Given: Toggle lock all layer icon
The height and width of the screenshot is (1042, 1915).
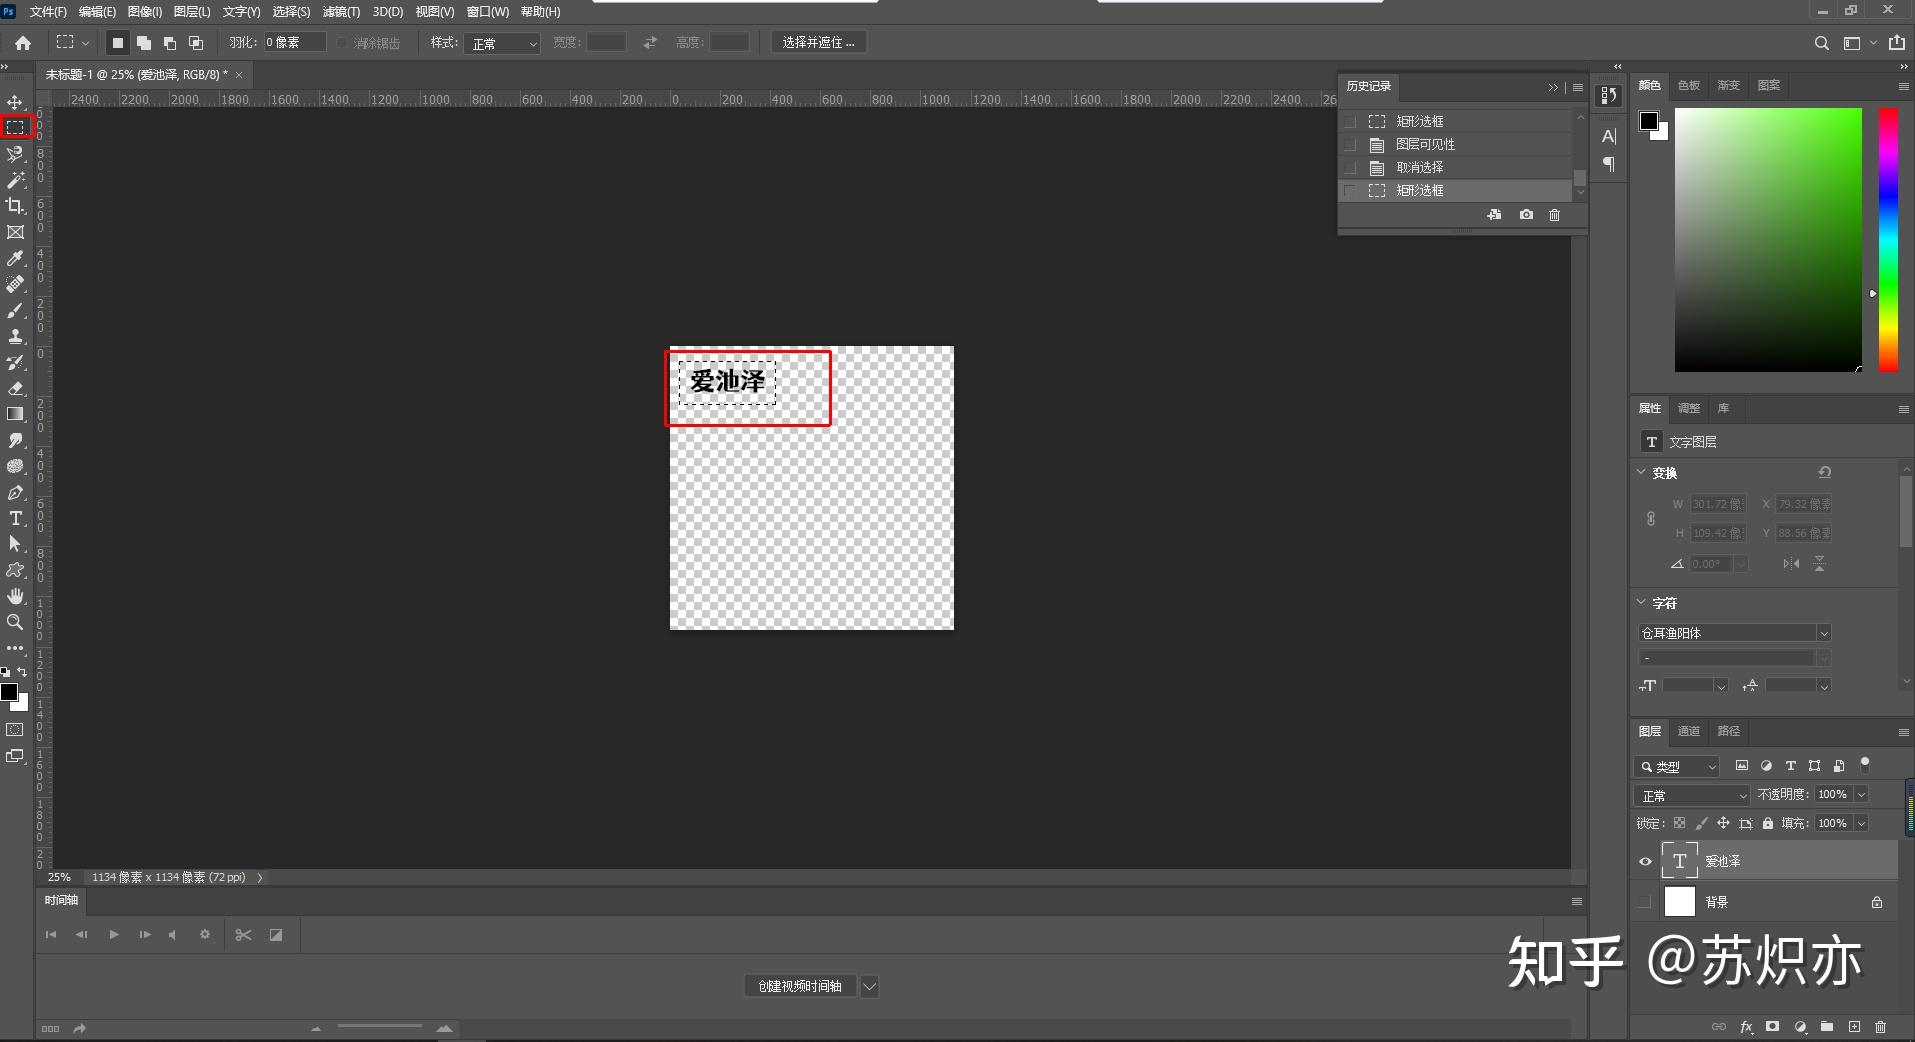Looking at the screenshot, I should point(1768,823).
